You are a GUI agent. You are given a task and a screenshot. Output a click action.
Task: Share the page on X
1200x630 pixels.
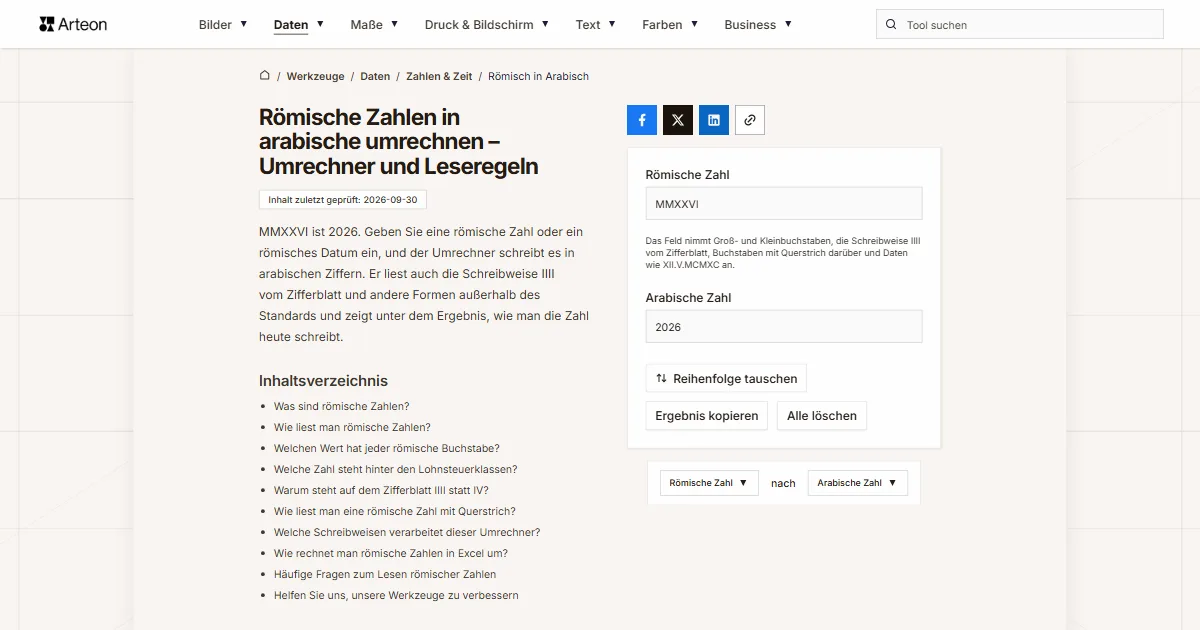[x=678, y=120]
